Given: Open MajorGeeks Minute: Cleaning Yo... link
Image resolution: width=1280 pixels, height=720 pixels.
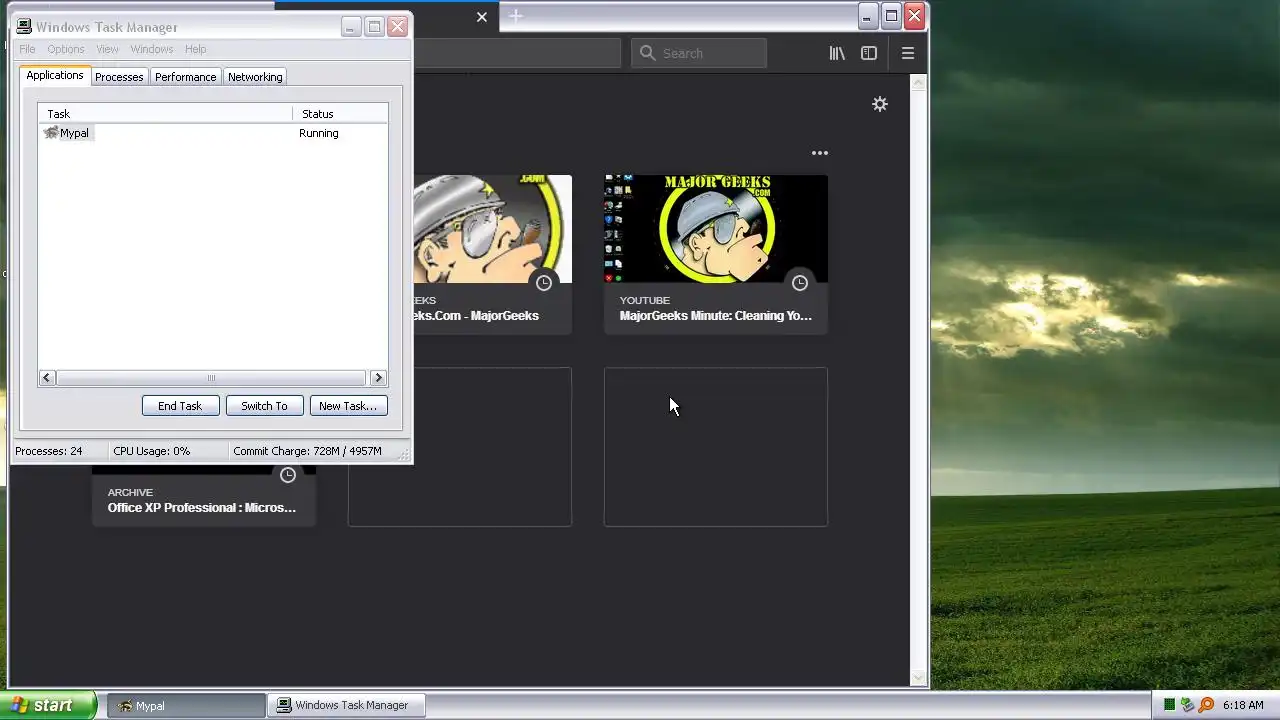Looking at the screenshot, I should pos(716,316).
